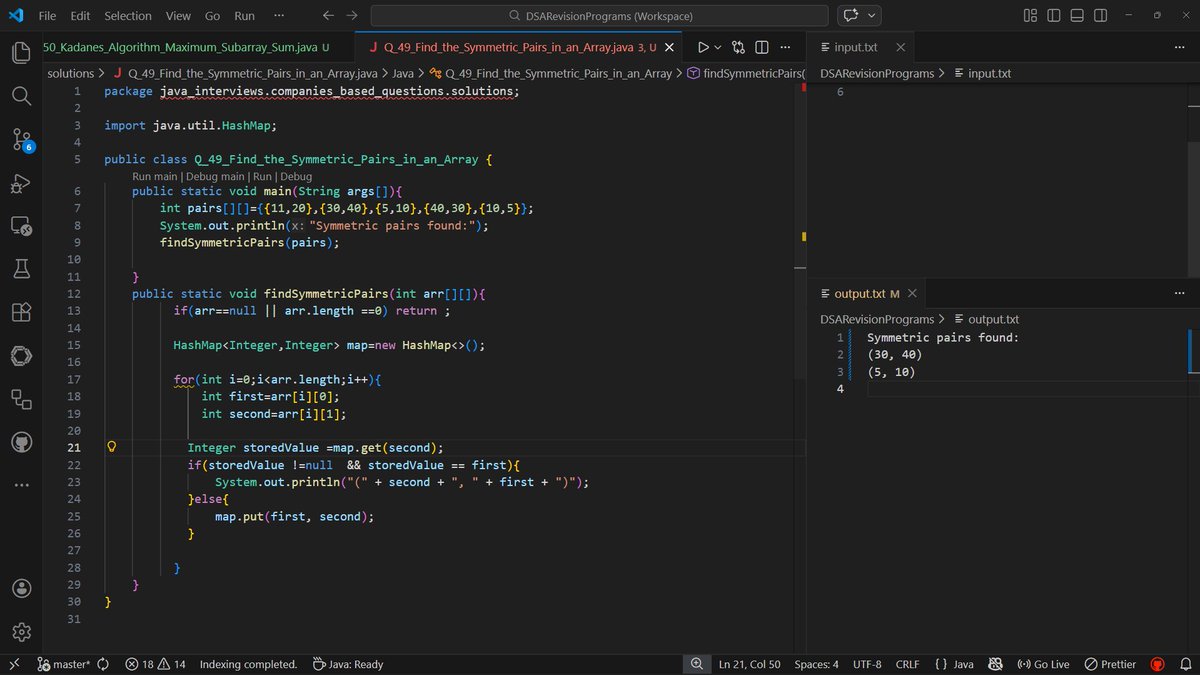Click Java Ready status item
Viewport: 1200px width, 675px height.
[347, 664]
